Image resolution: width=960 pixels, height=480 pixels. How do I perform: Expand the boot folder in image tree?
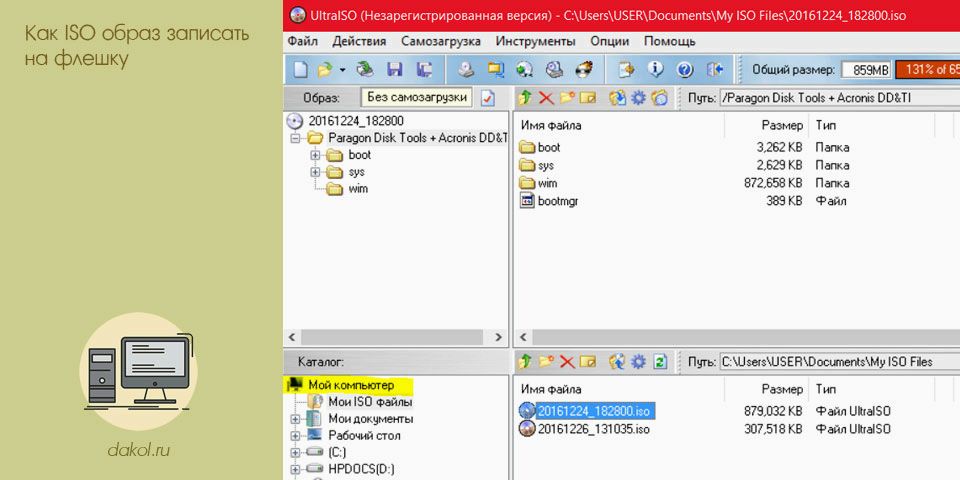coord(315,156)
